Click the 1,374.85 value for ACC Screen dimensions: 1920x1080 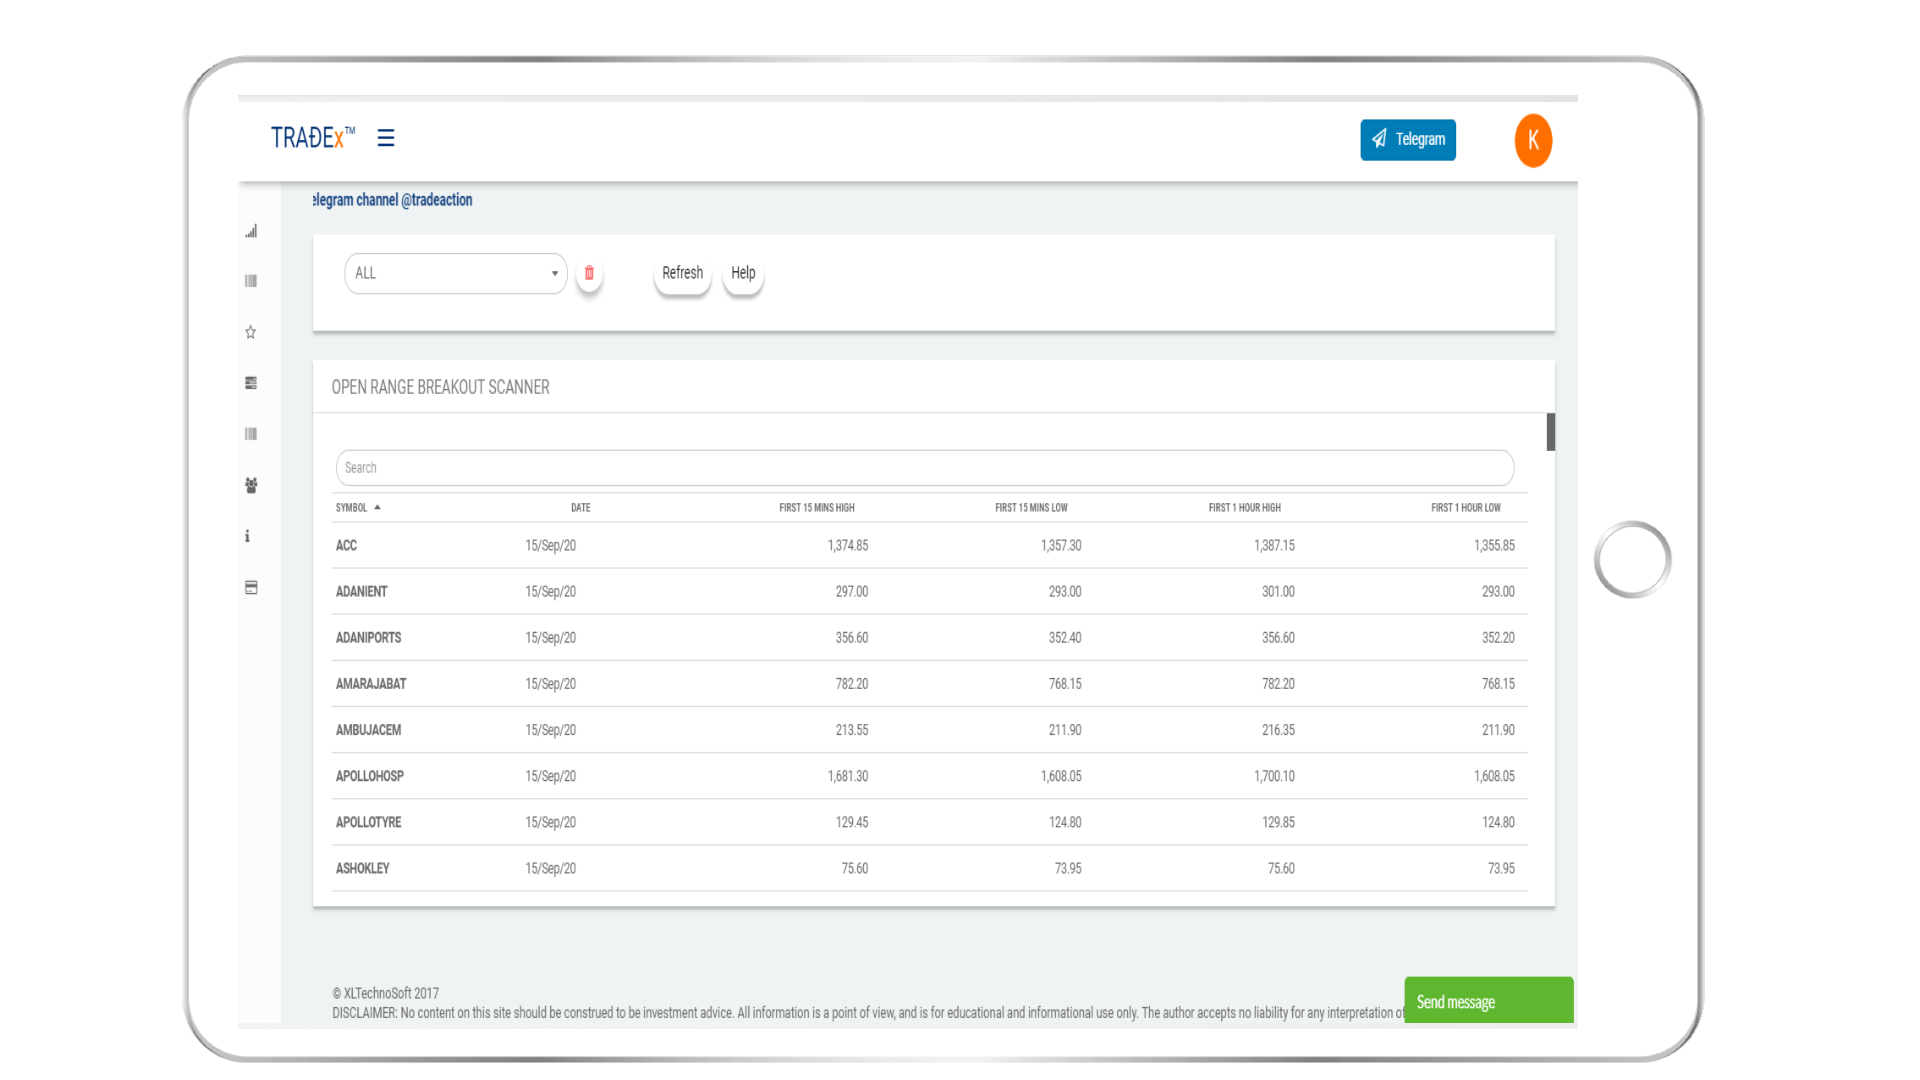[848, 546]
